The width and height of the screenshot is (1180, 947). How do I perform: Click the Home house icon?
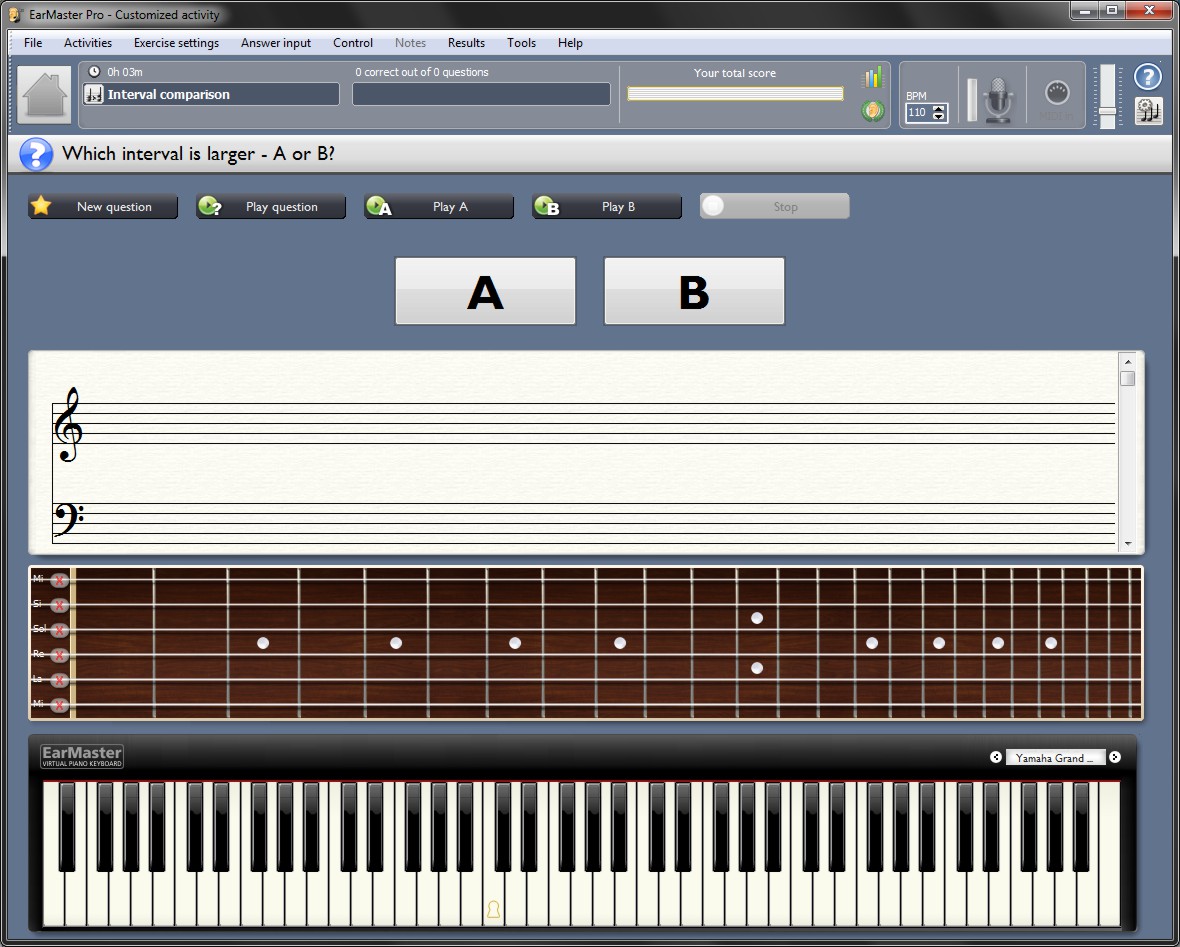pyautogui.click(x=44, y=95)
